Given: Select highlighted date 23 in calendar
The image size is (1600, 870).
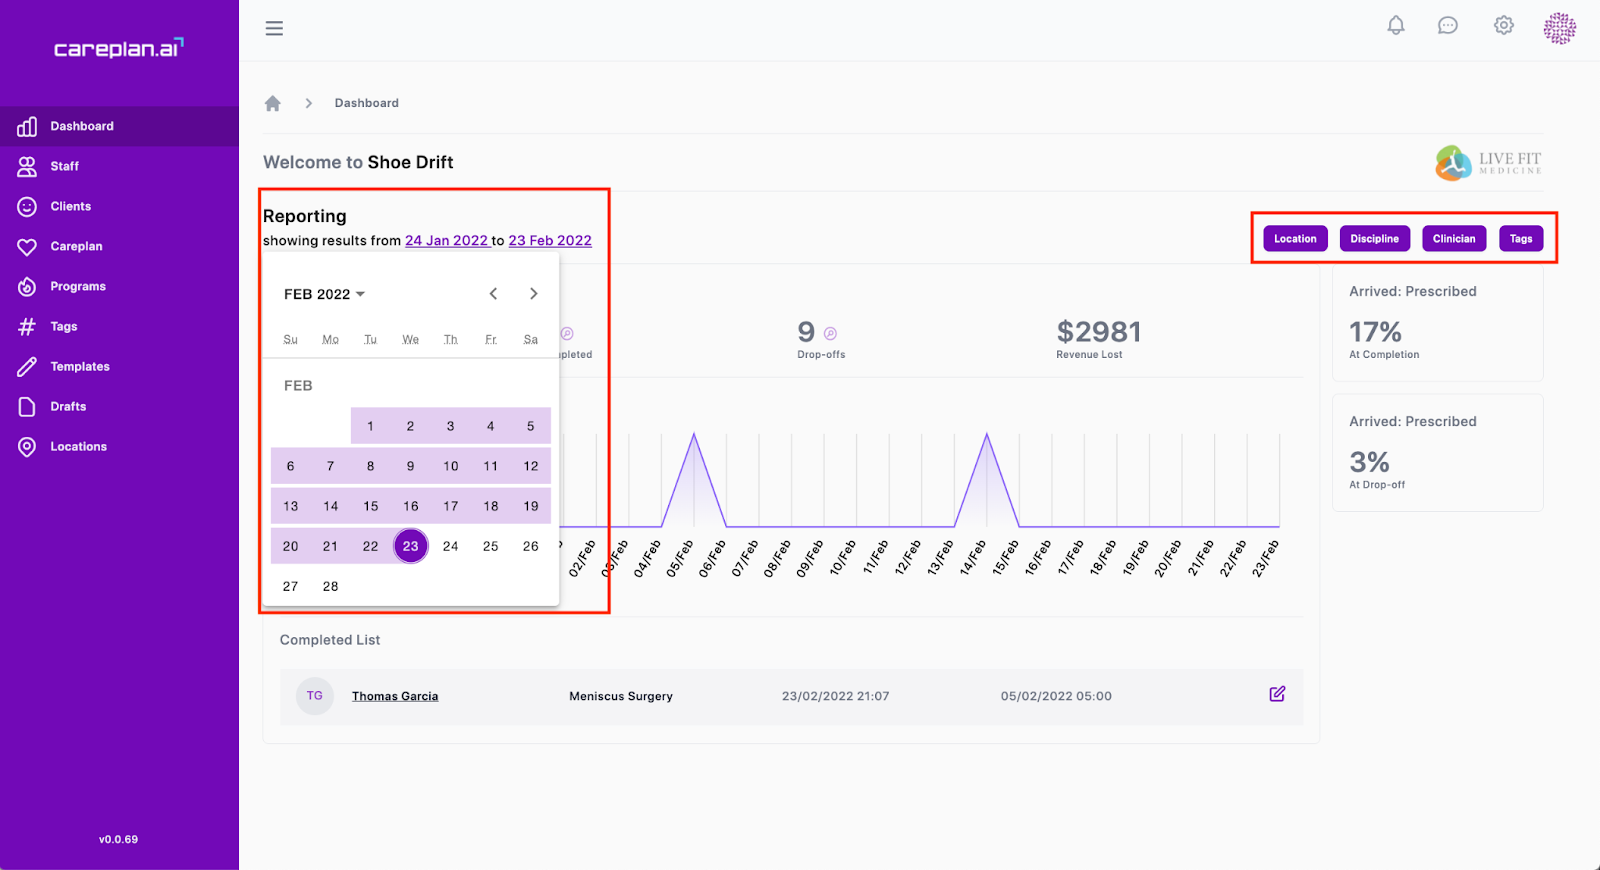Looking at the screenshot, I should click(410, 546).
